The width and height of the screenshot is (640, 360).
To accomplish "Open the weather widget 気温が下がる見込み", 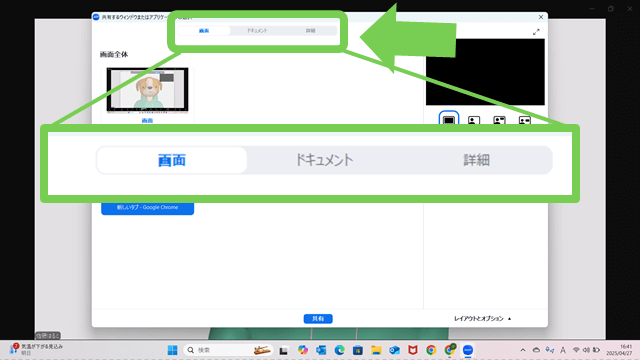I will tap(37, 350).
